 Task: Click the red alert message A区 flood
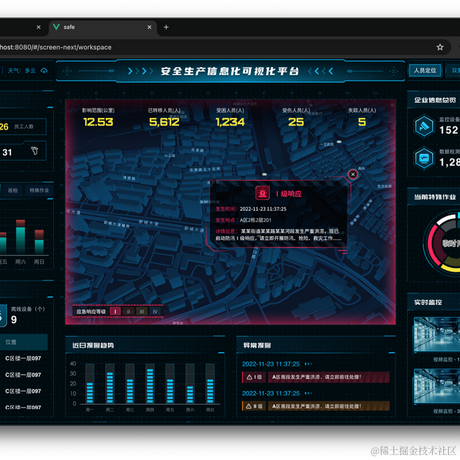(x=329, y=377)
